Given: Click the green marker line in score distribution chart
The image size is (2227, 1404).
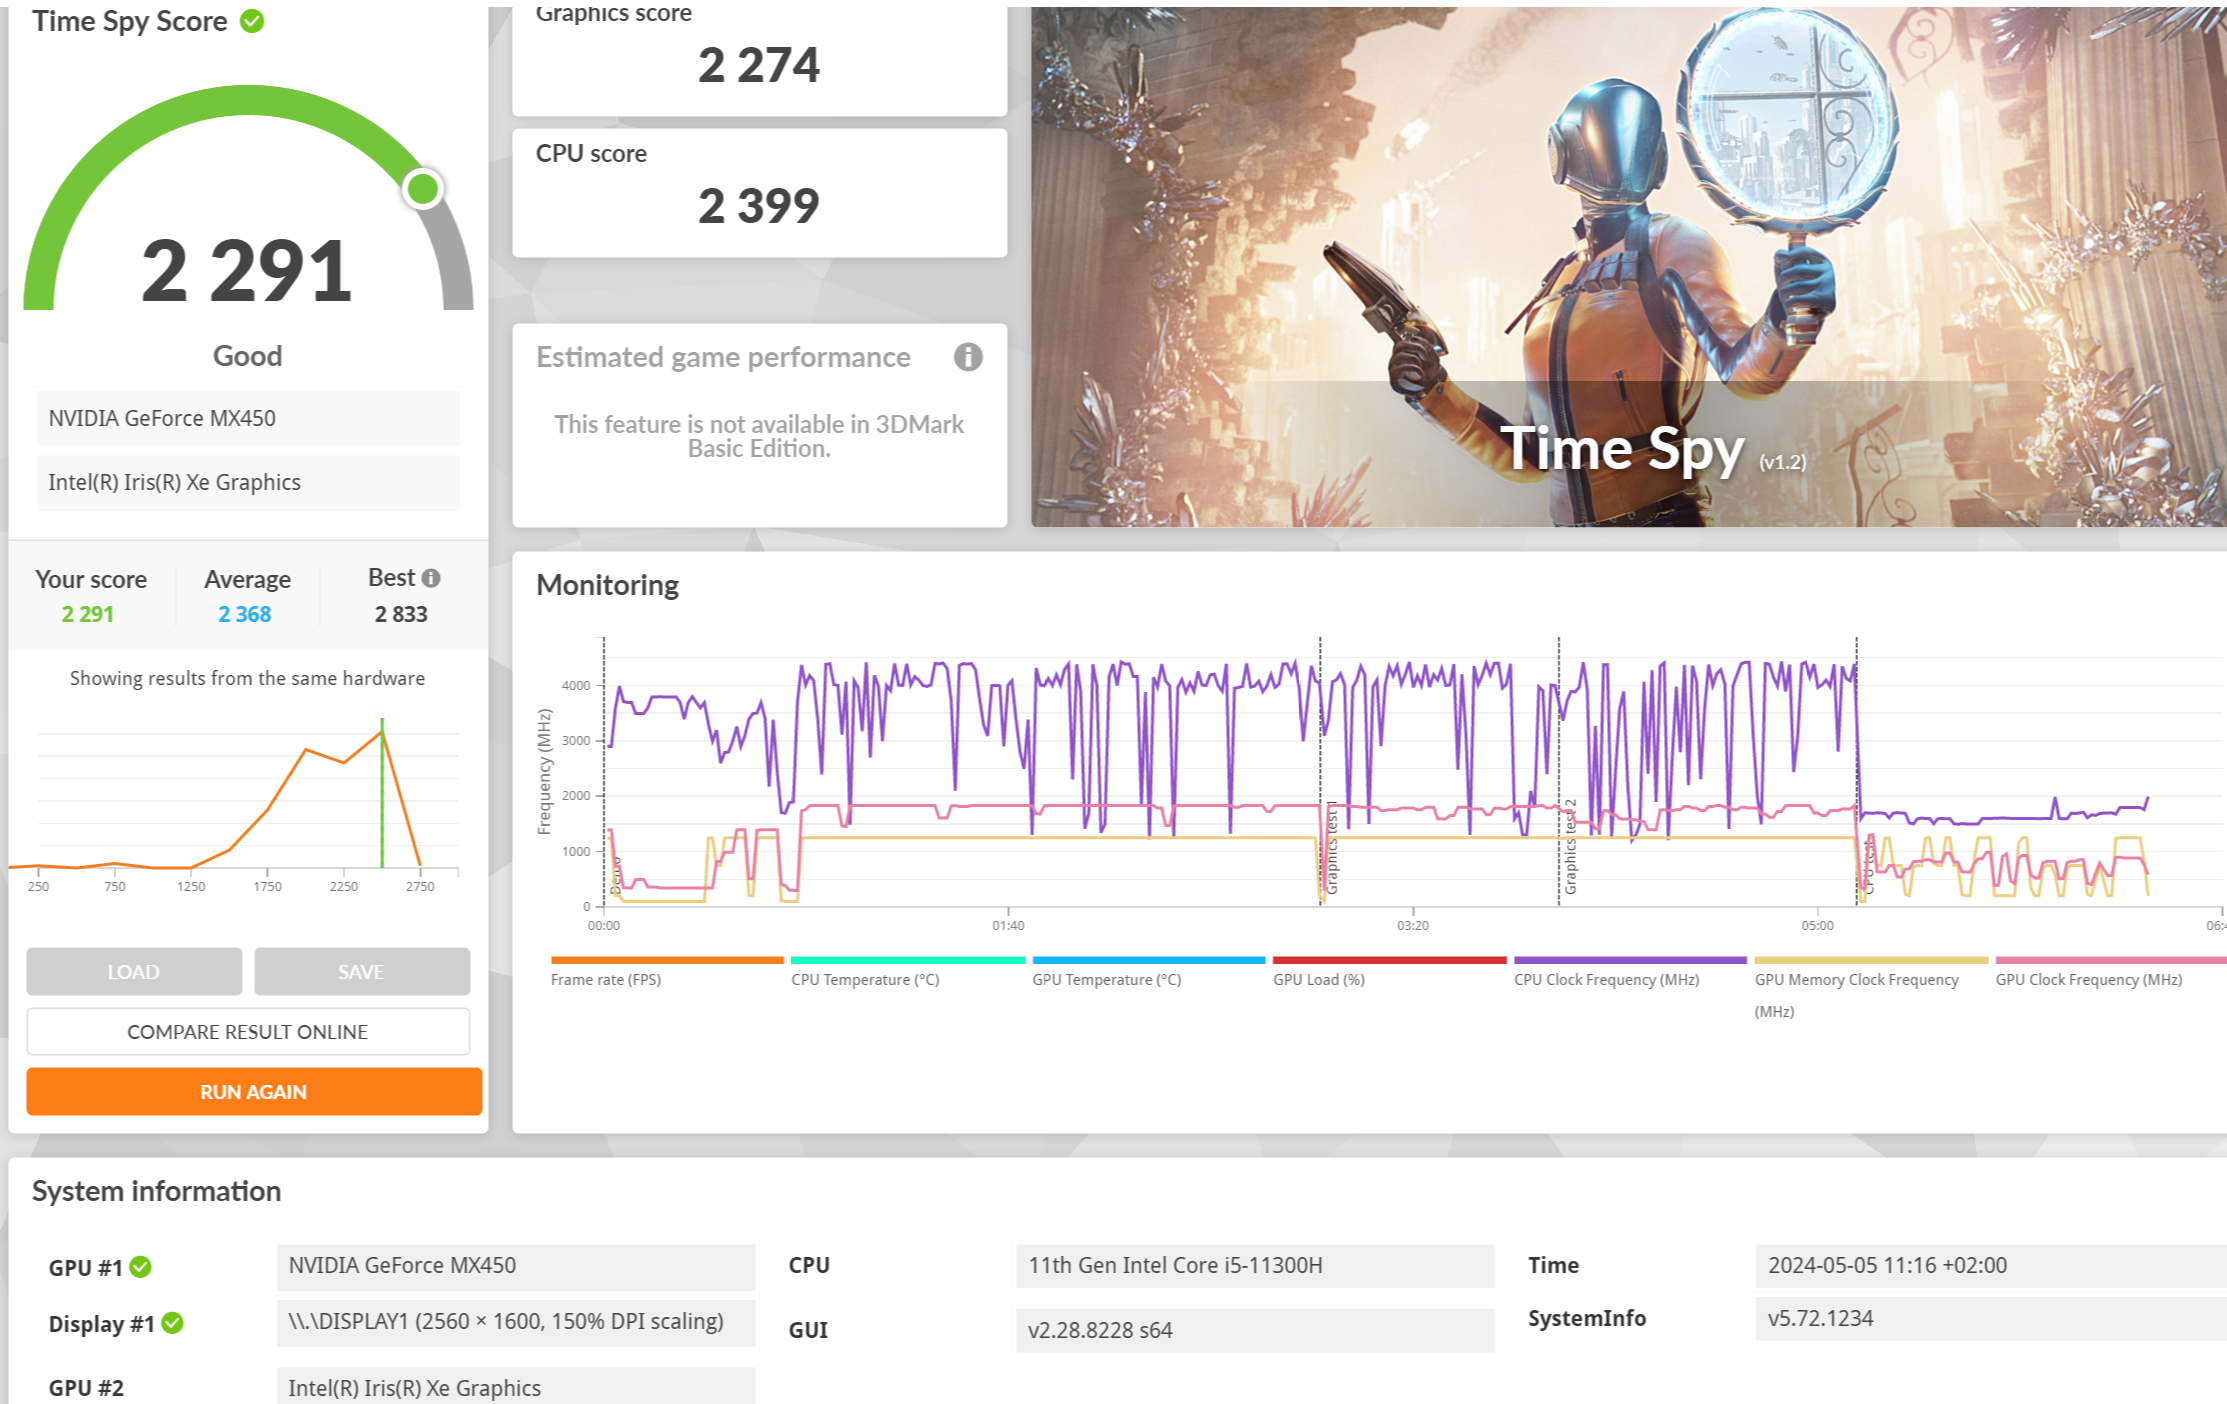Looking at the screenshot, I should 382,792.
